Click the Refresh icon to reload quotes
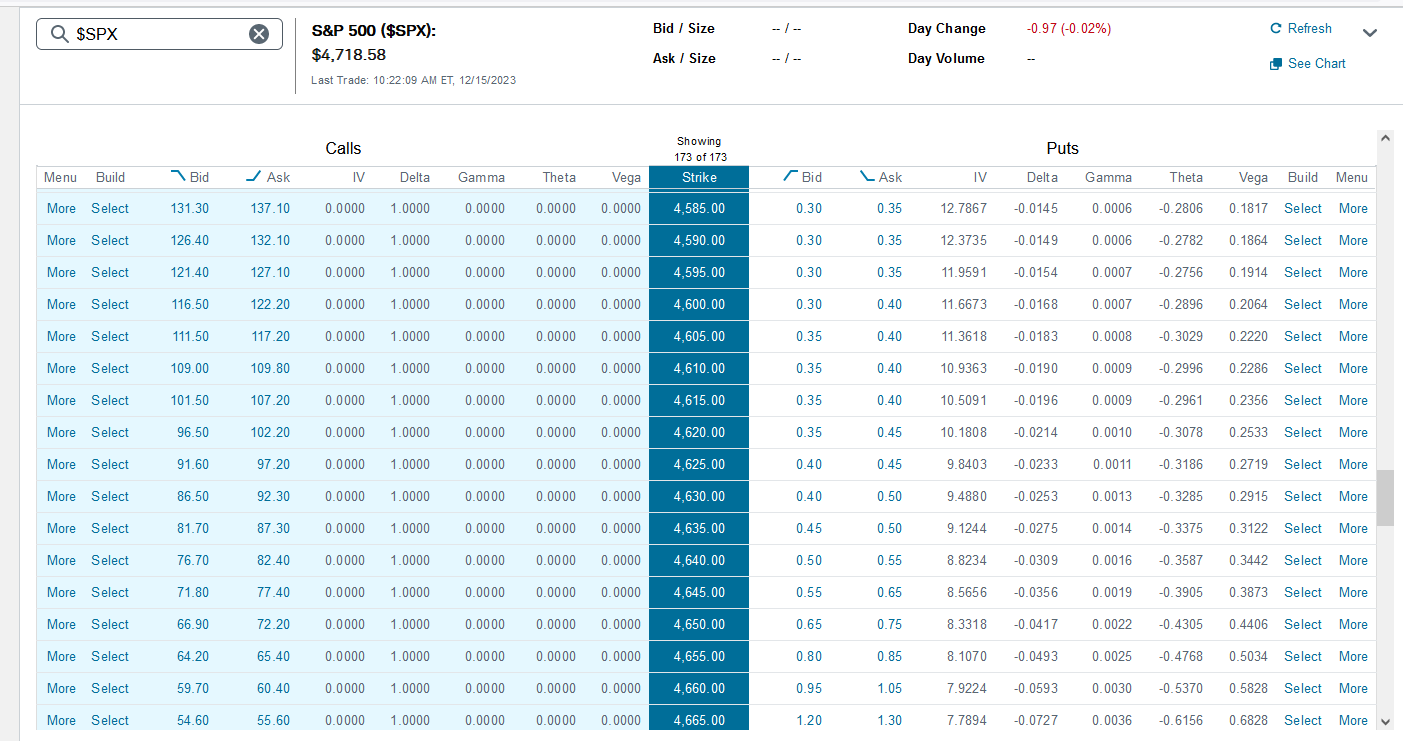The image size is (1403, 741). [1275, 28]
